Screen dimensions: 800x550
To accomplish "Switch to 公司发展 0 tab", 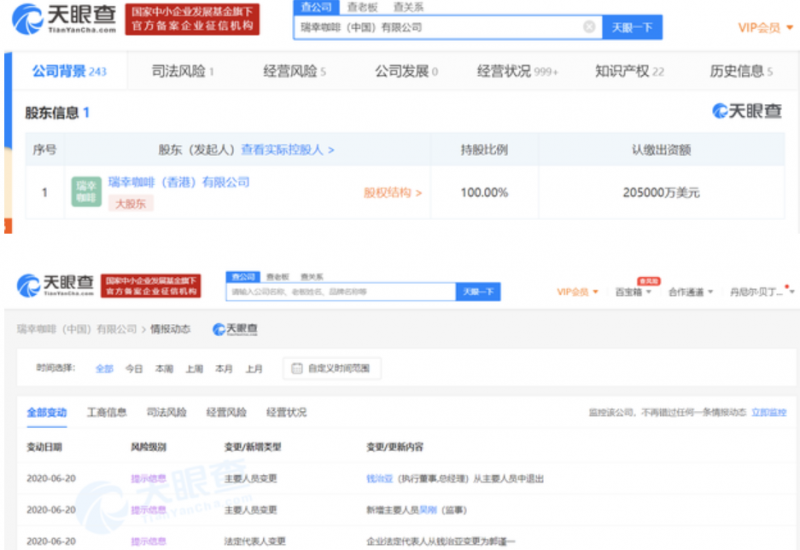I will [x=407, y=71].
